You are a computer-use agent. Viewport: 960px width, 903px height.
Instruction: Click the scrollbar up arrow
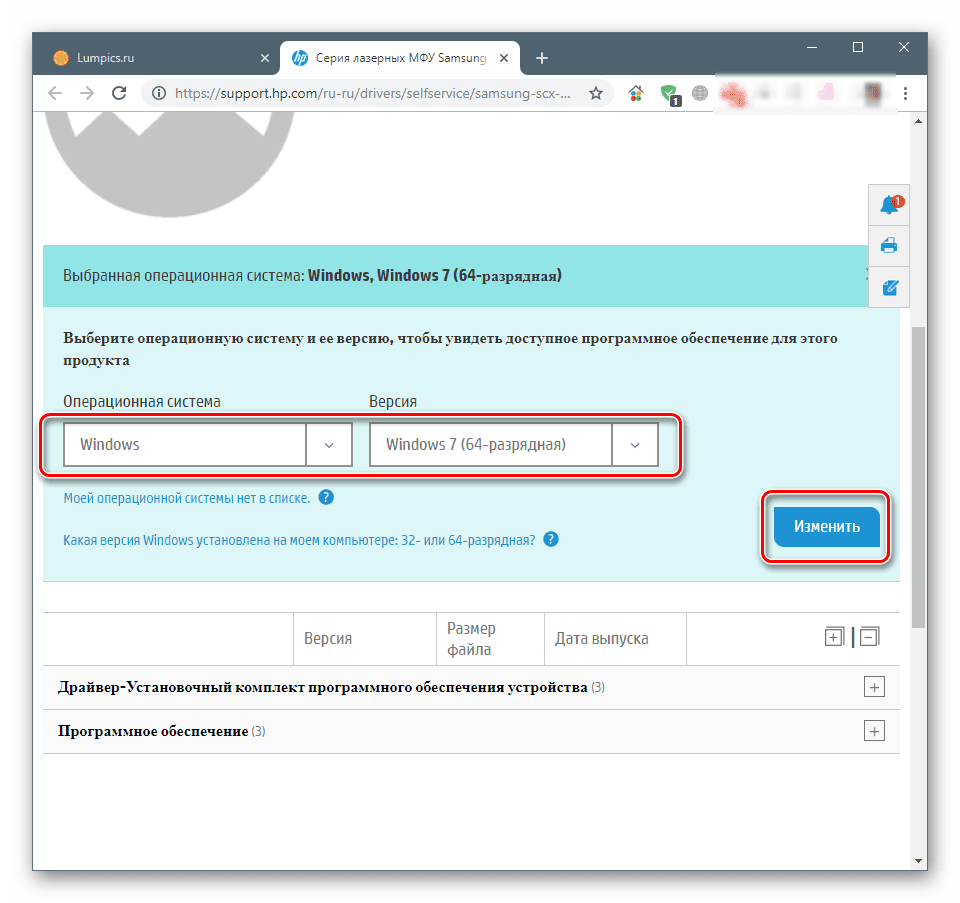tap(918, 121)
